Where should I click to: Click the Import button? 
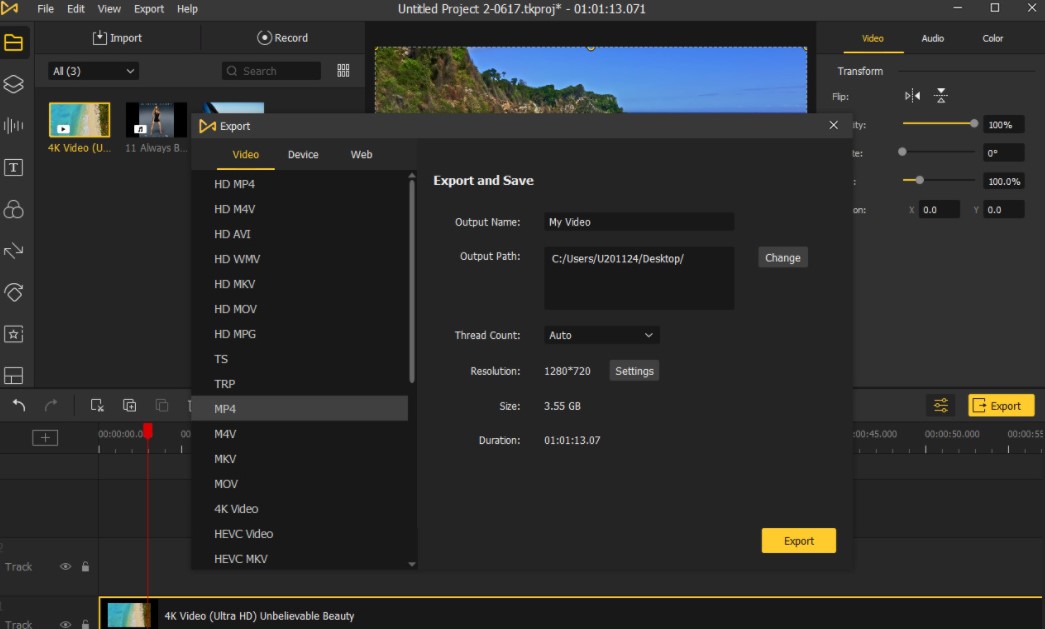[x=117, y=38]
